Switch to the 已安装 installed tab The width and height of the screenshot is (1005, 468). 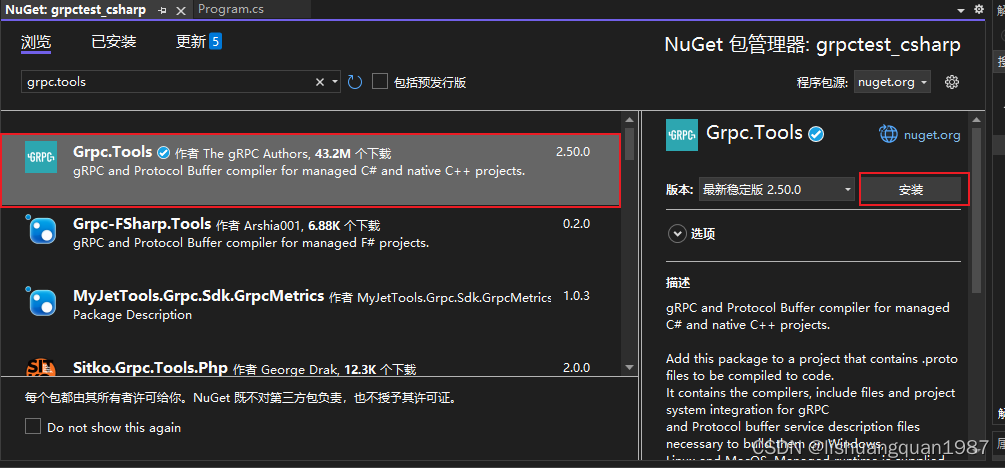113,42
